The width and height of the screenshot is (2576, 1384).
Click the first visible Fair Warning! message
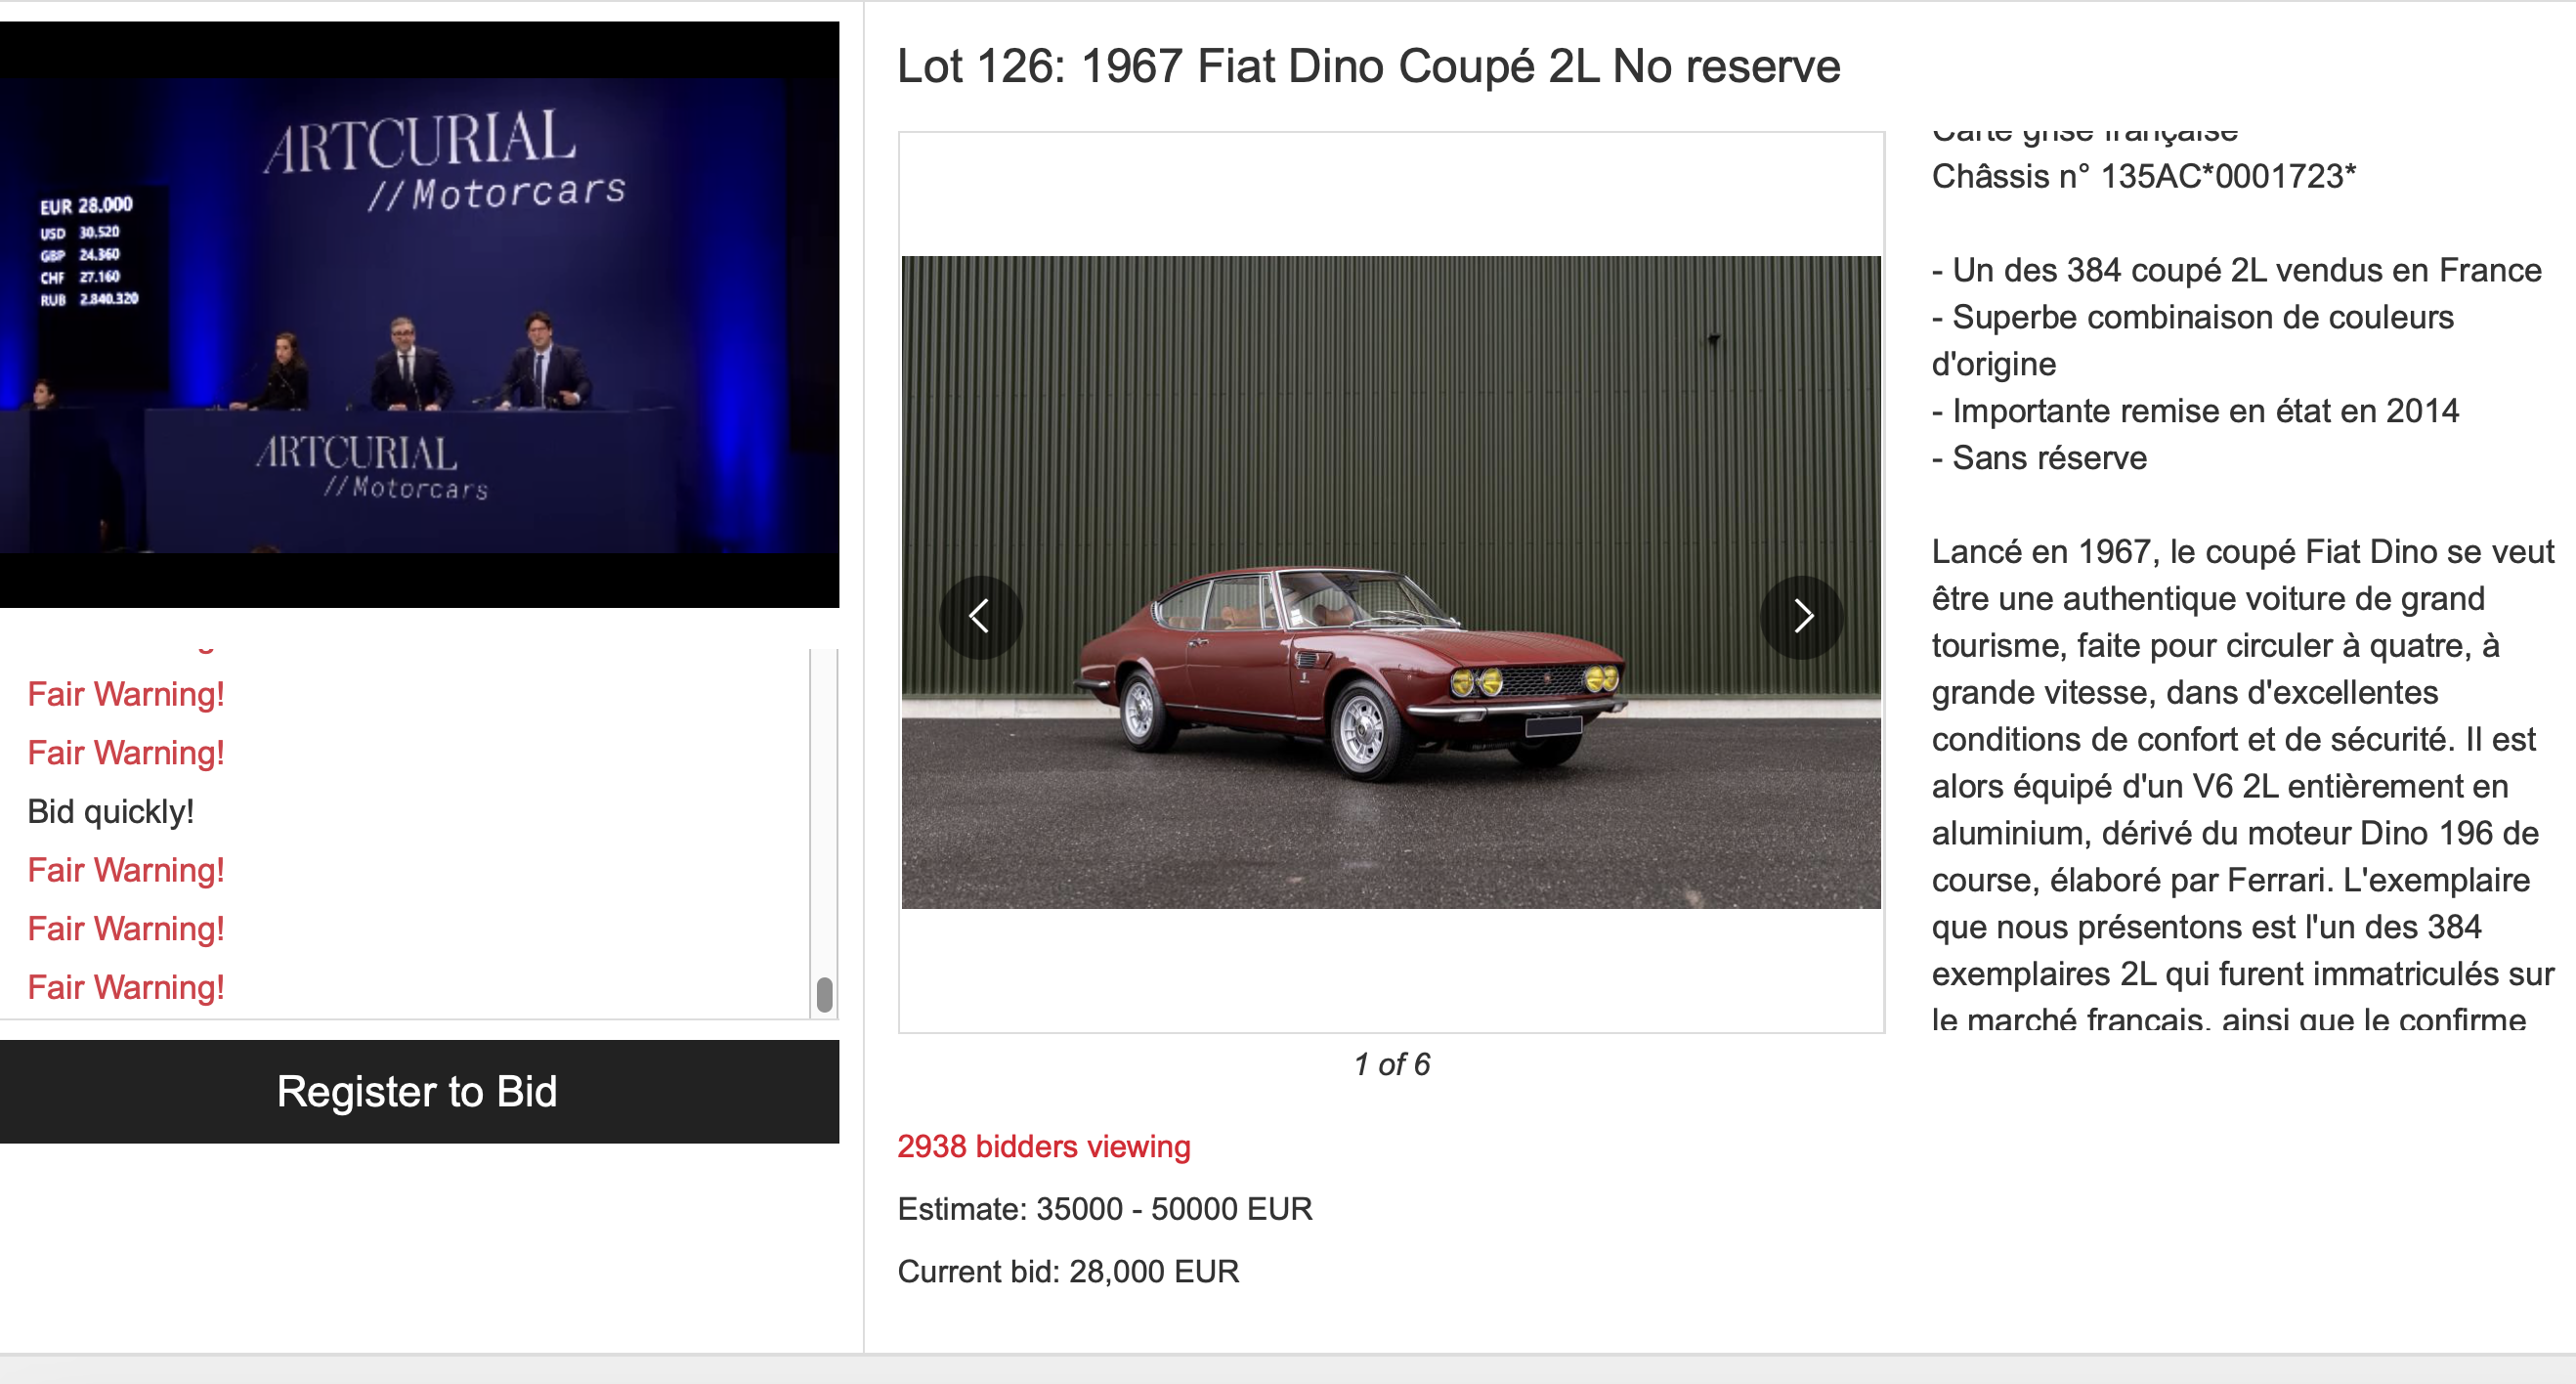126,694
